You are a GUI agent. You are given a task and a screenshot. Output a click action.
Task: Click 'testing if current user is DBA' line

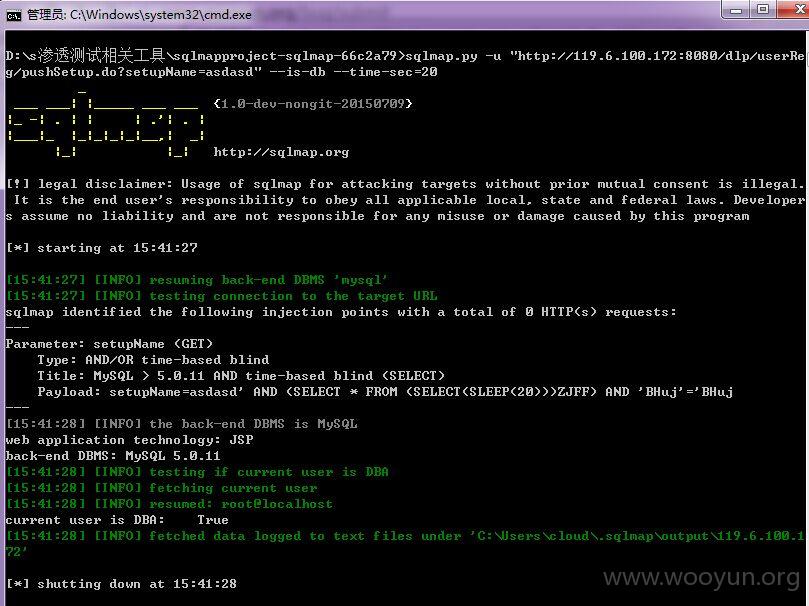click(x=197, y=472)
